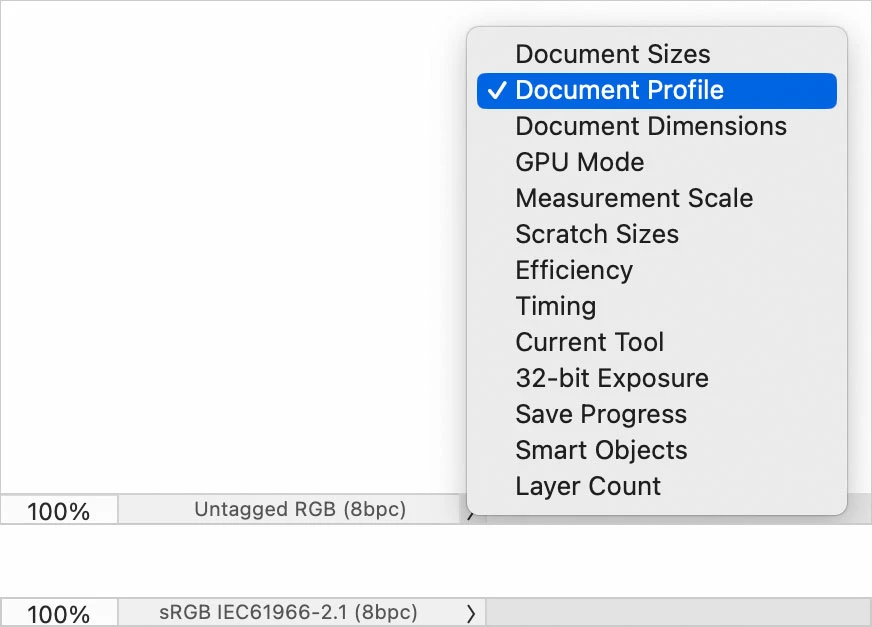Choose Save Progress entry
This screenshot has height=627, width=872.
point(601,414)
